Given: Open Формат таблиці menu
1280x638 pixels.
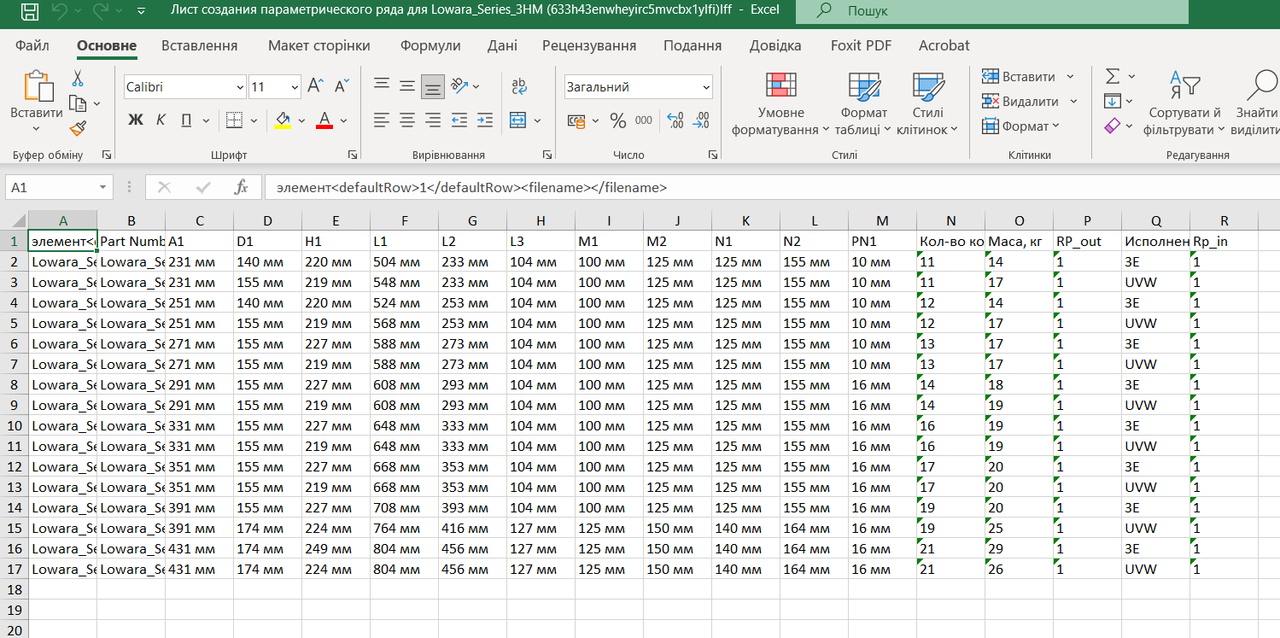Looking at the screenshot, I should (x=864, y=104).
